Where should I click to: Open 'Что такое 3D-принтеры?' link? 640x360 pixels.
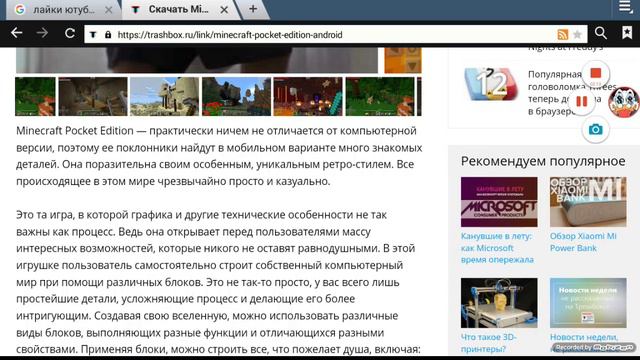(489, 343)
